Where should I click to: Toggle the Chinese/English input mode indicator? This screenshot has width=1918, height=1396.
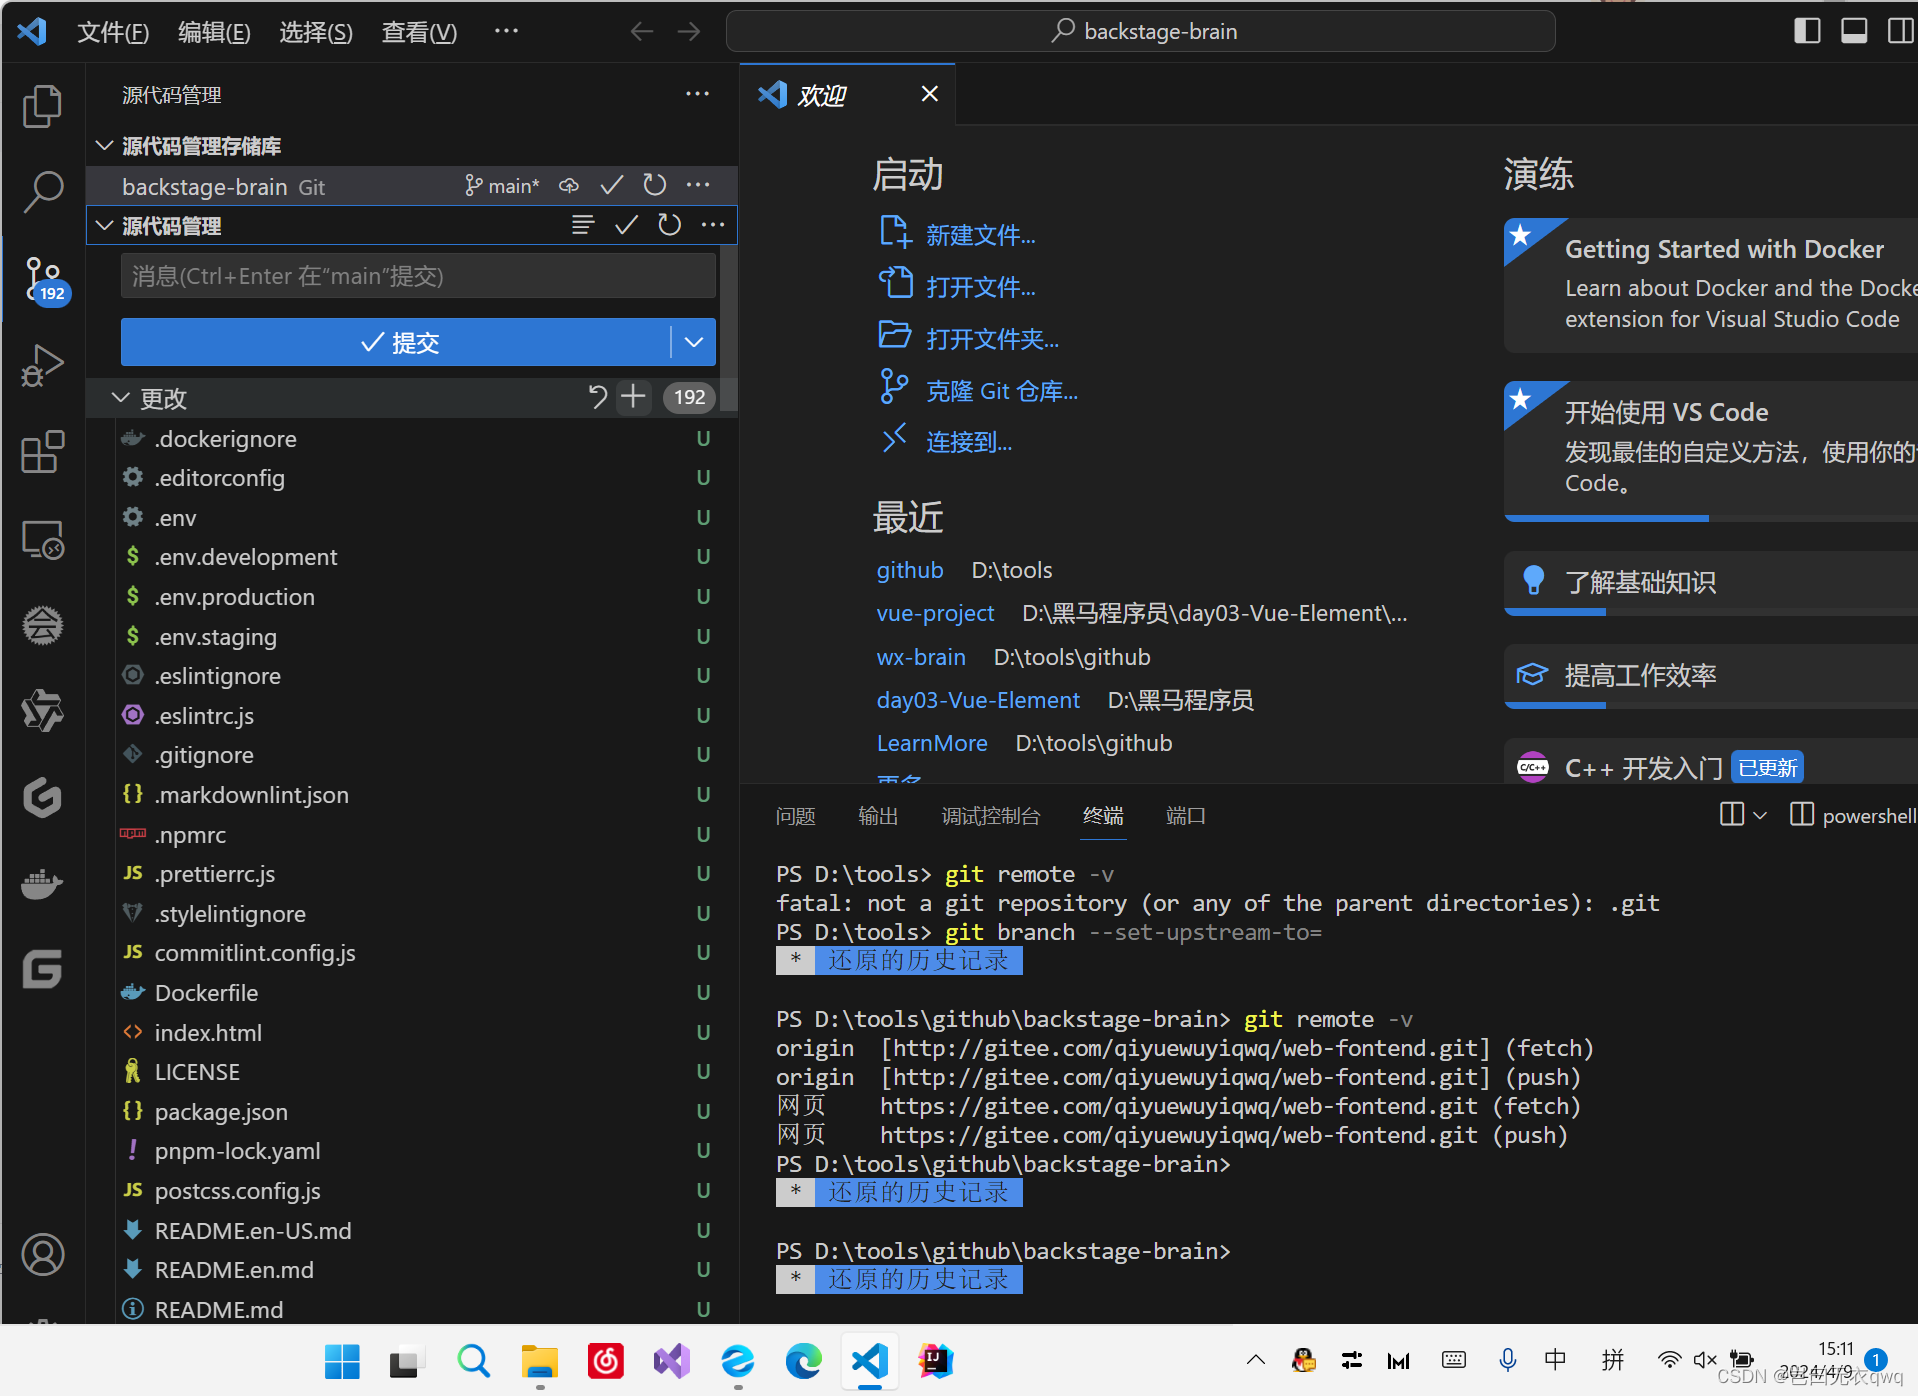(x=1555, y=1359)
